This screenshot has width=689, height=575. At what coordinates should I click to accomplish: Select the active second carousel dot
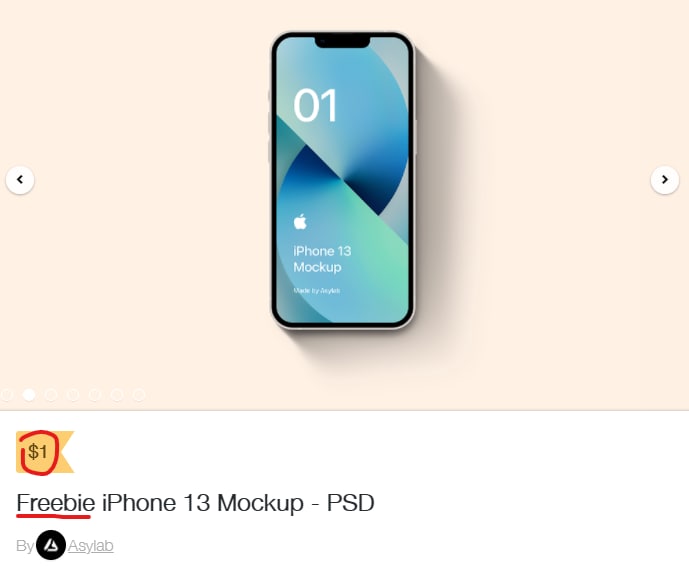click(29, 395)
